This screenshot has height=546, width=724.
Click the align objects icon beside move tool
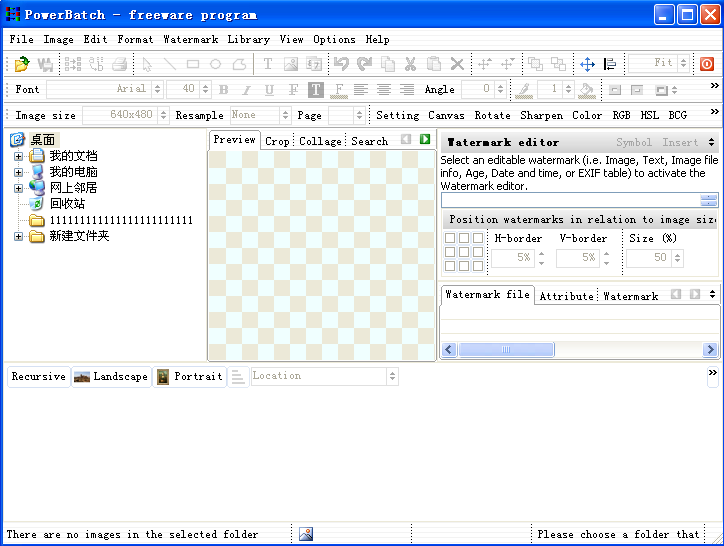tap(609, 64)
